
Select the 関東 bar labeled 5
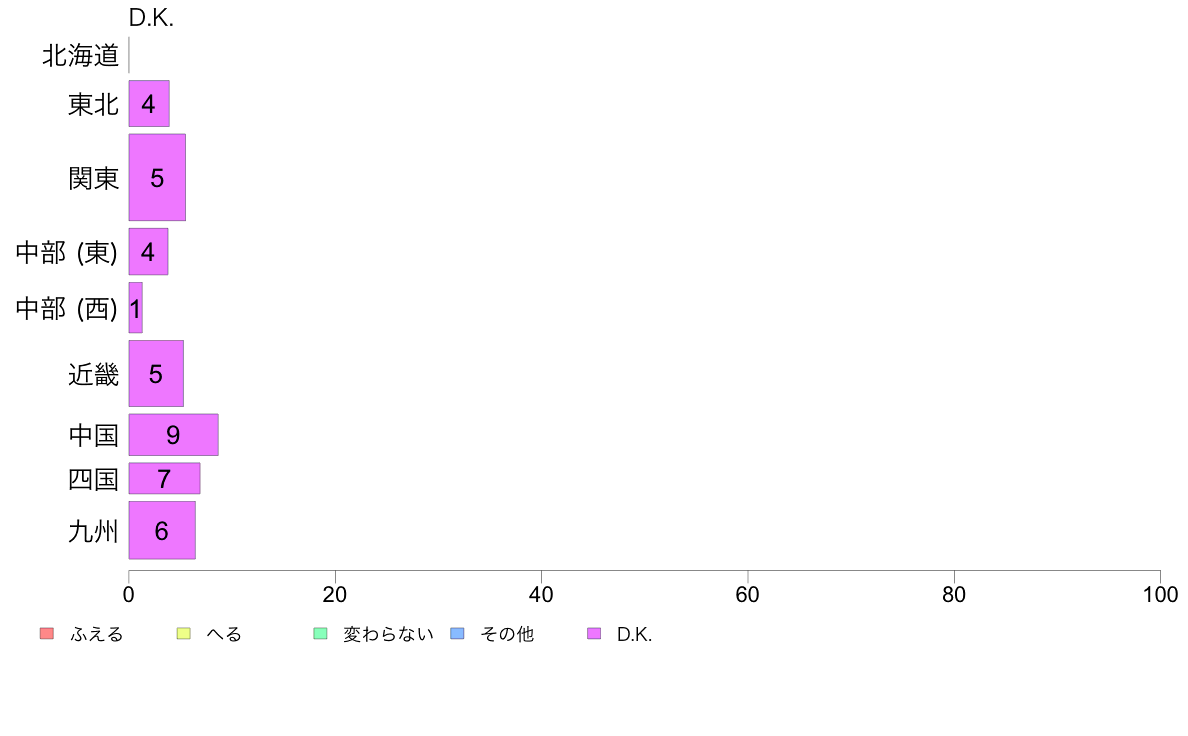tap(157, 177)
